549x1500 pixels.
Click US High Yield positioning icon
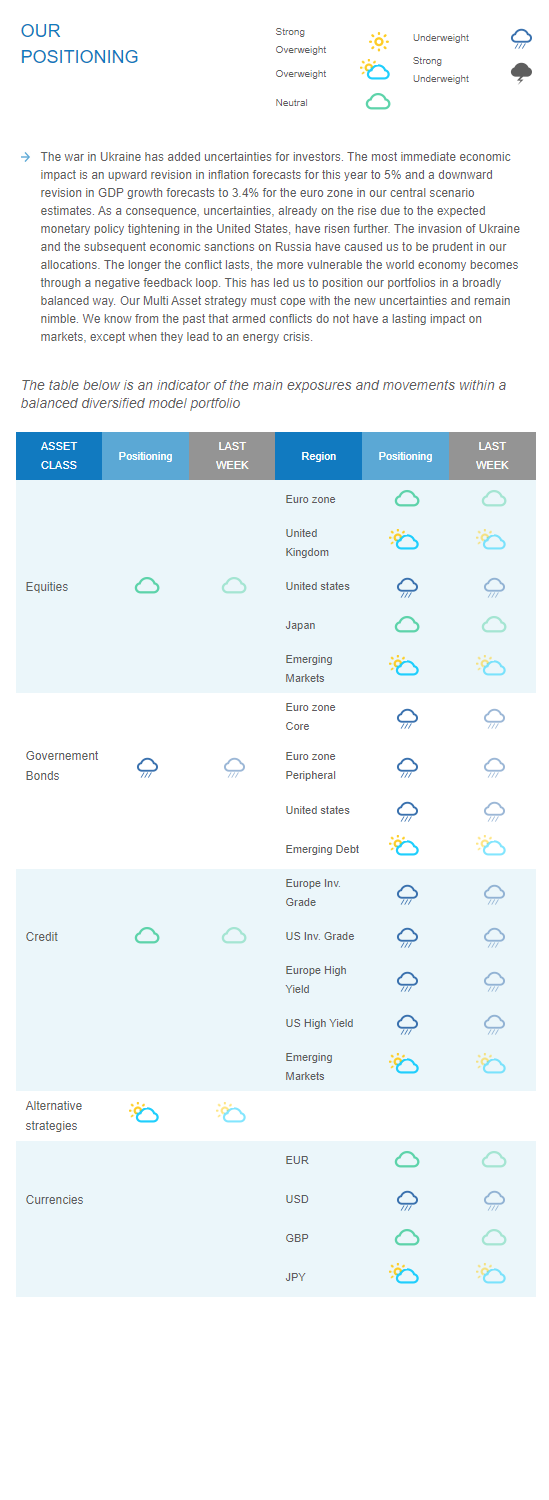(407, 1024)
